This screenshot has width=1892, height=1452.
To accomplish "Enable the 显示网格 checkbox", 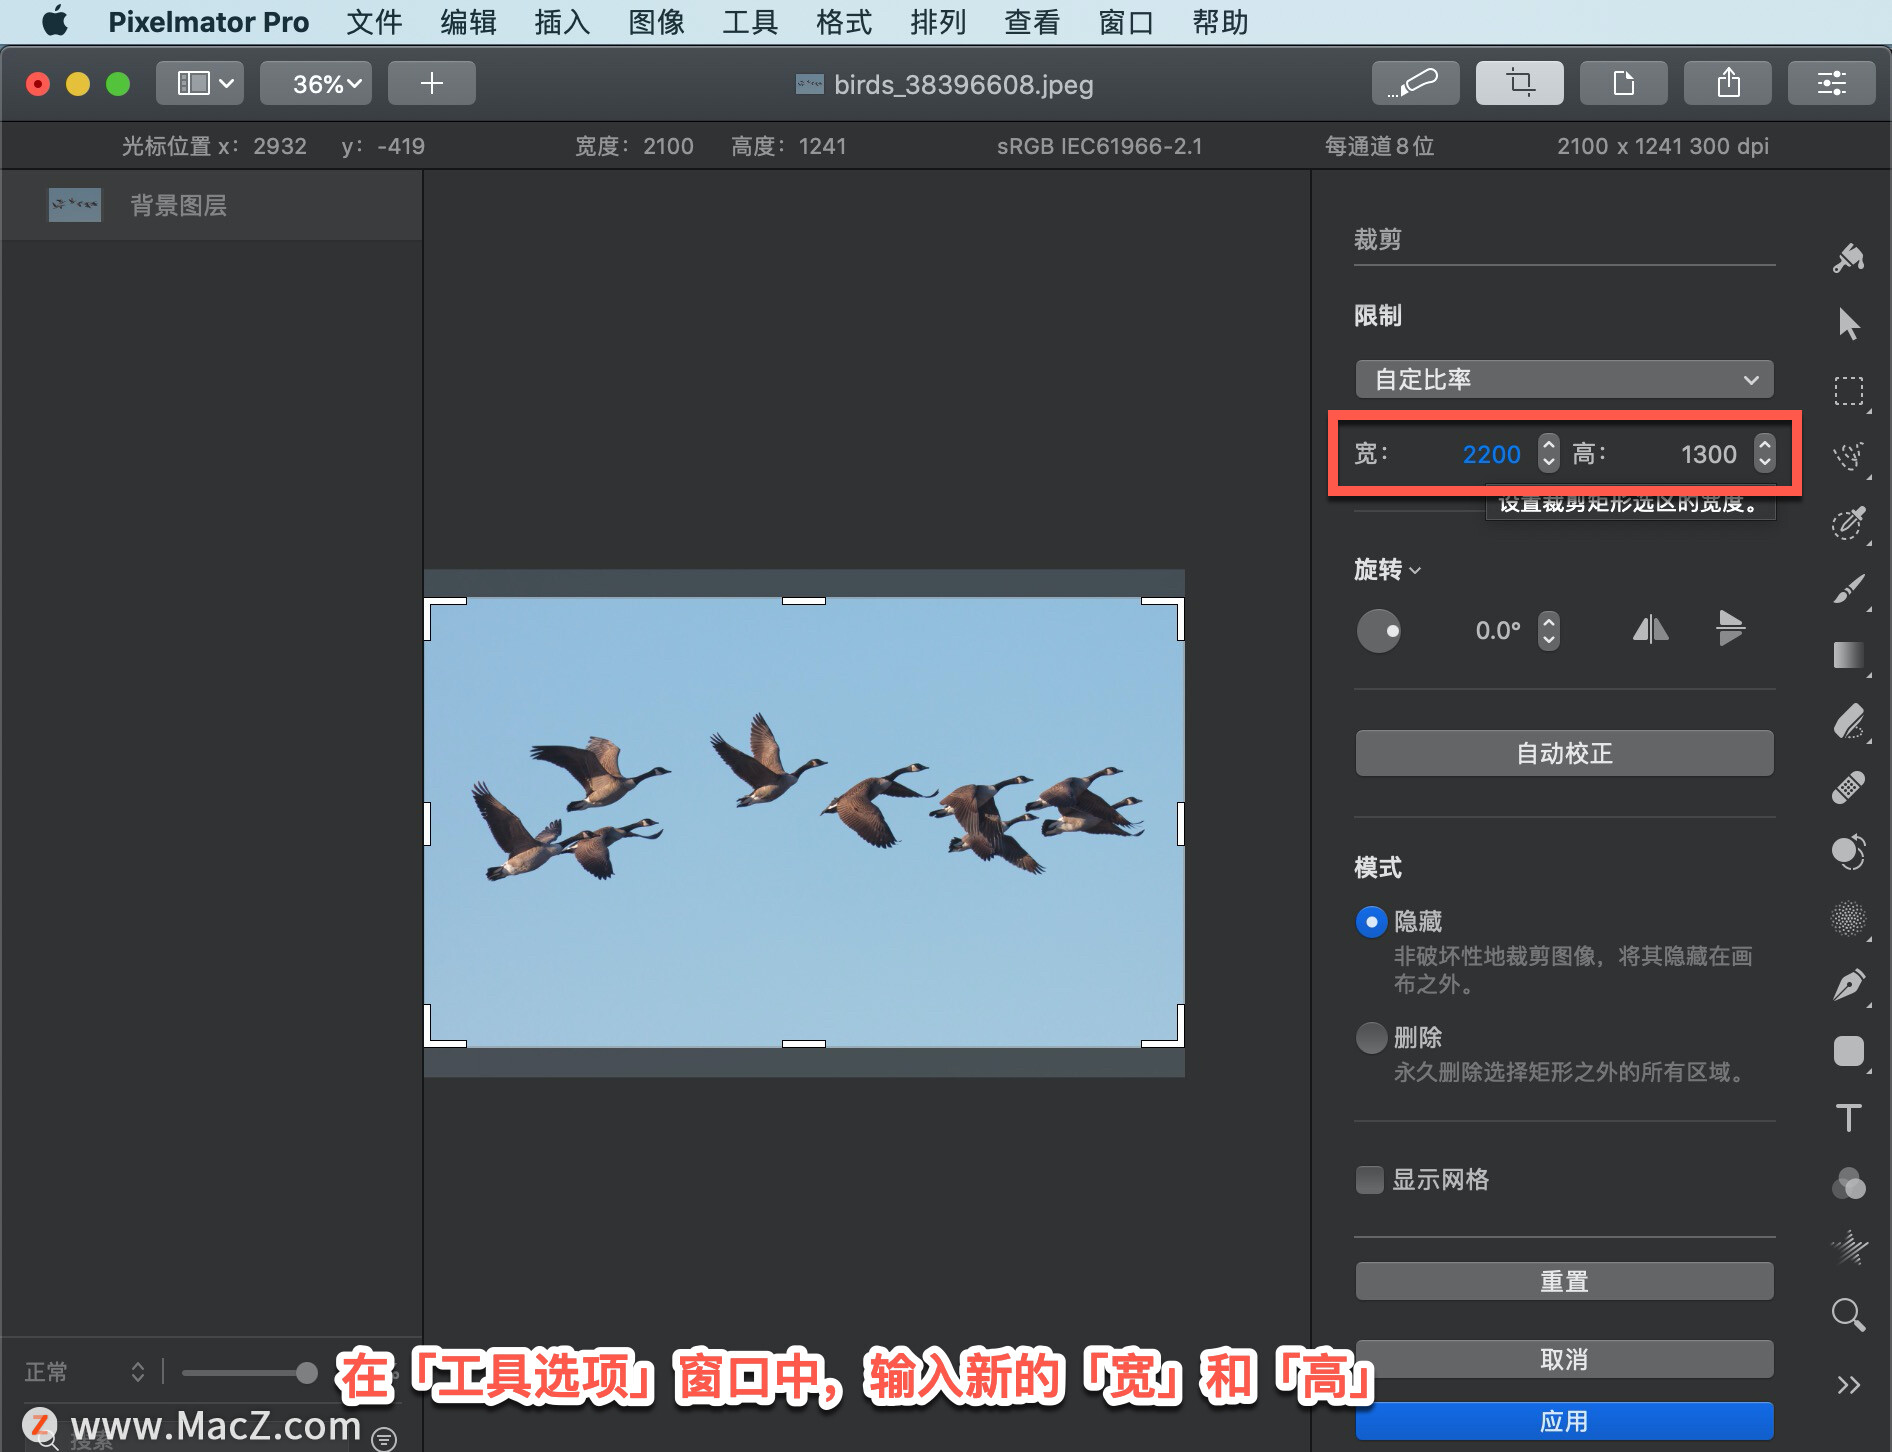I will (x=1369, y=1179).
